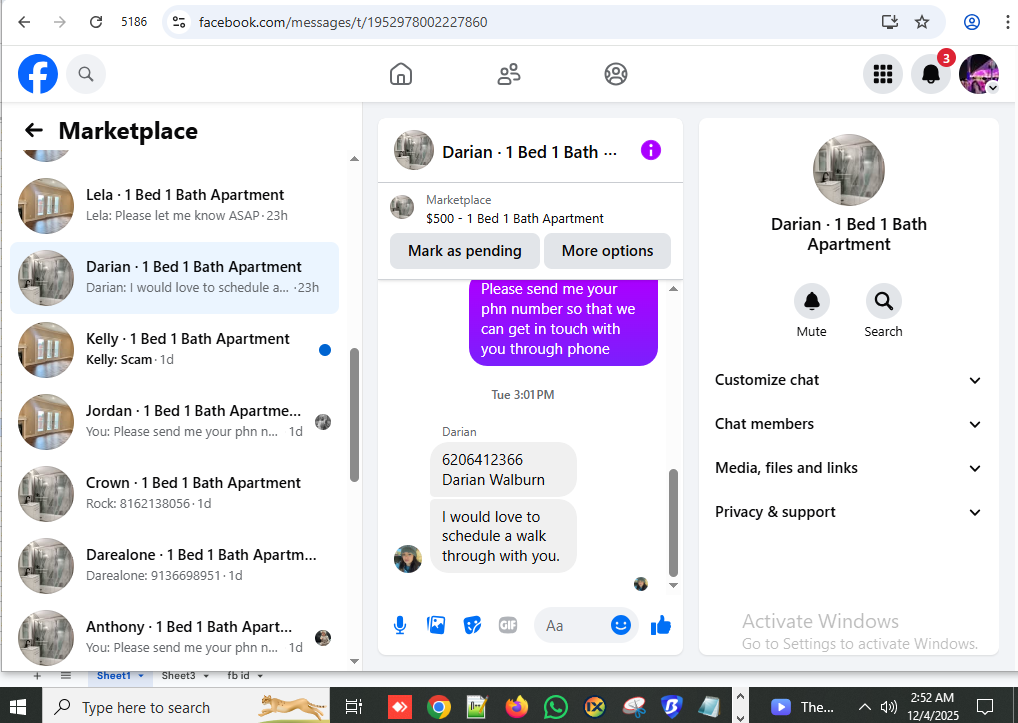Viewport: 1018px width, 723px height.
Task: Open Sheet3 tab dropdown arrow
Action: pyautogui.click(x=206, y=676)
